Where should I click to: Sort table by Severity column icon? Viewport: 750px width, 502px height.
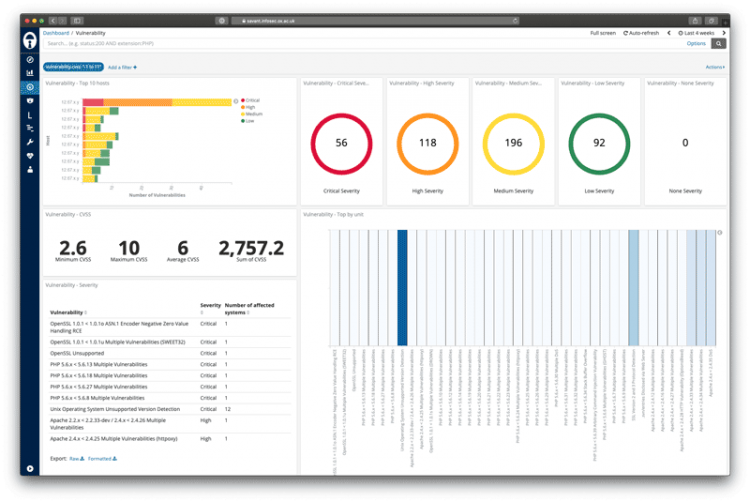[x=202, y=313]
